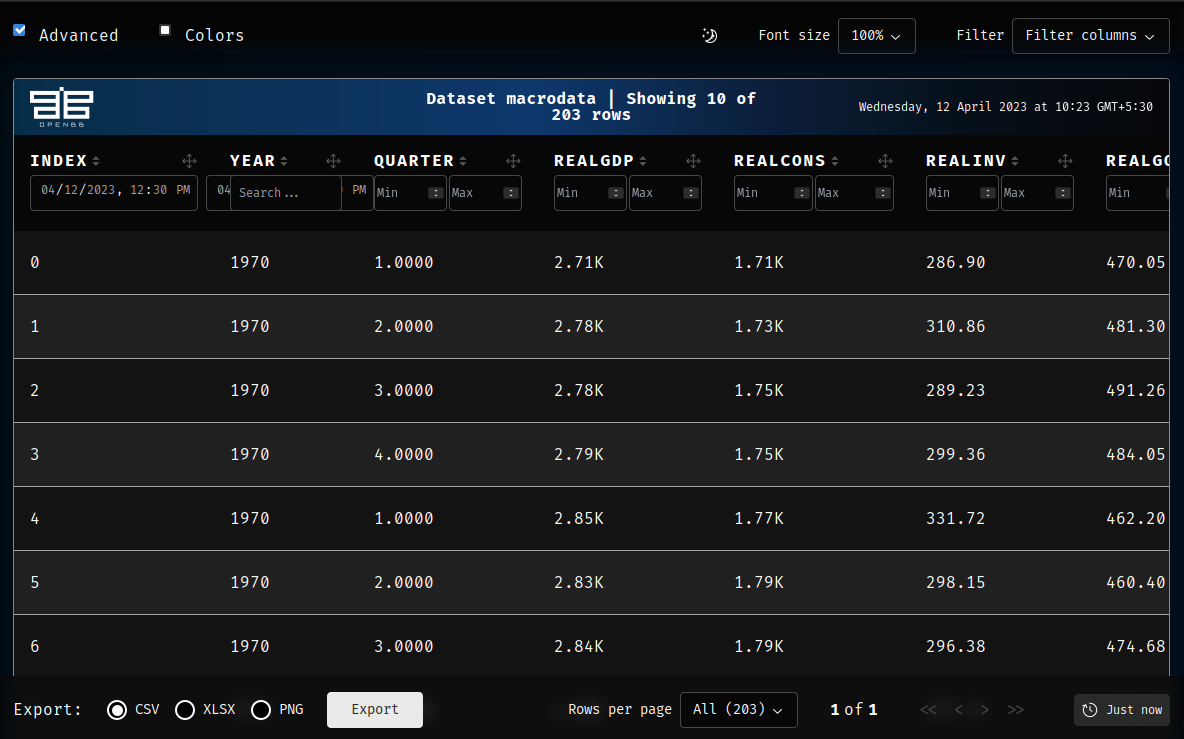Click the QUARTER Max input field
Viewport: 1184px width, 739px height.
pos(486,193)
